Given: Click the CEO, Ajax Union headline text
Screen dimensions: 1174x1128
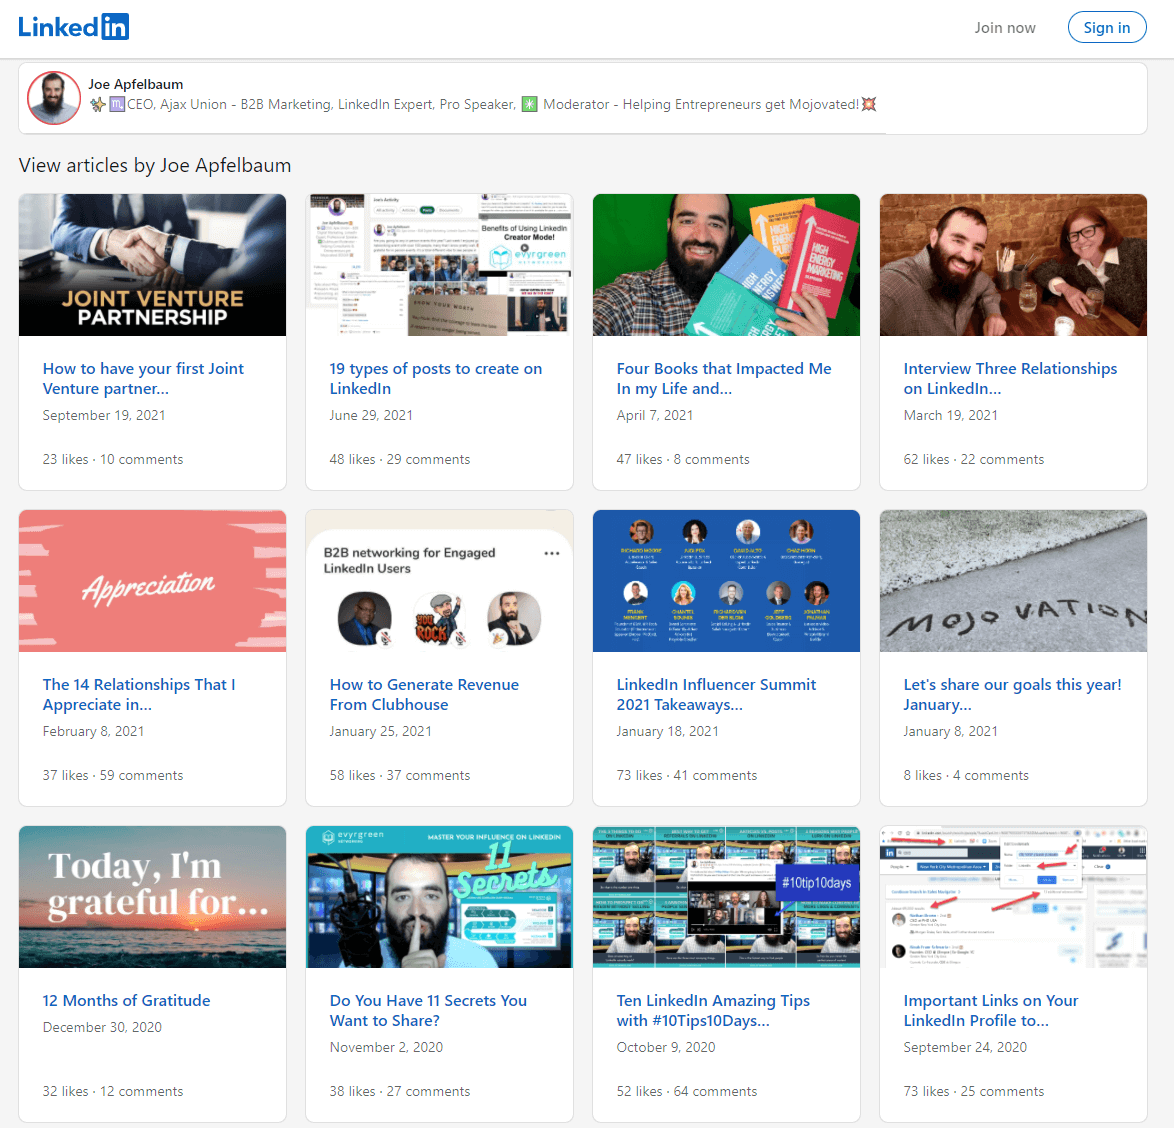Looking at the screenshot, I should (483, 104).
